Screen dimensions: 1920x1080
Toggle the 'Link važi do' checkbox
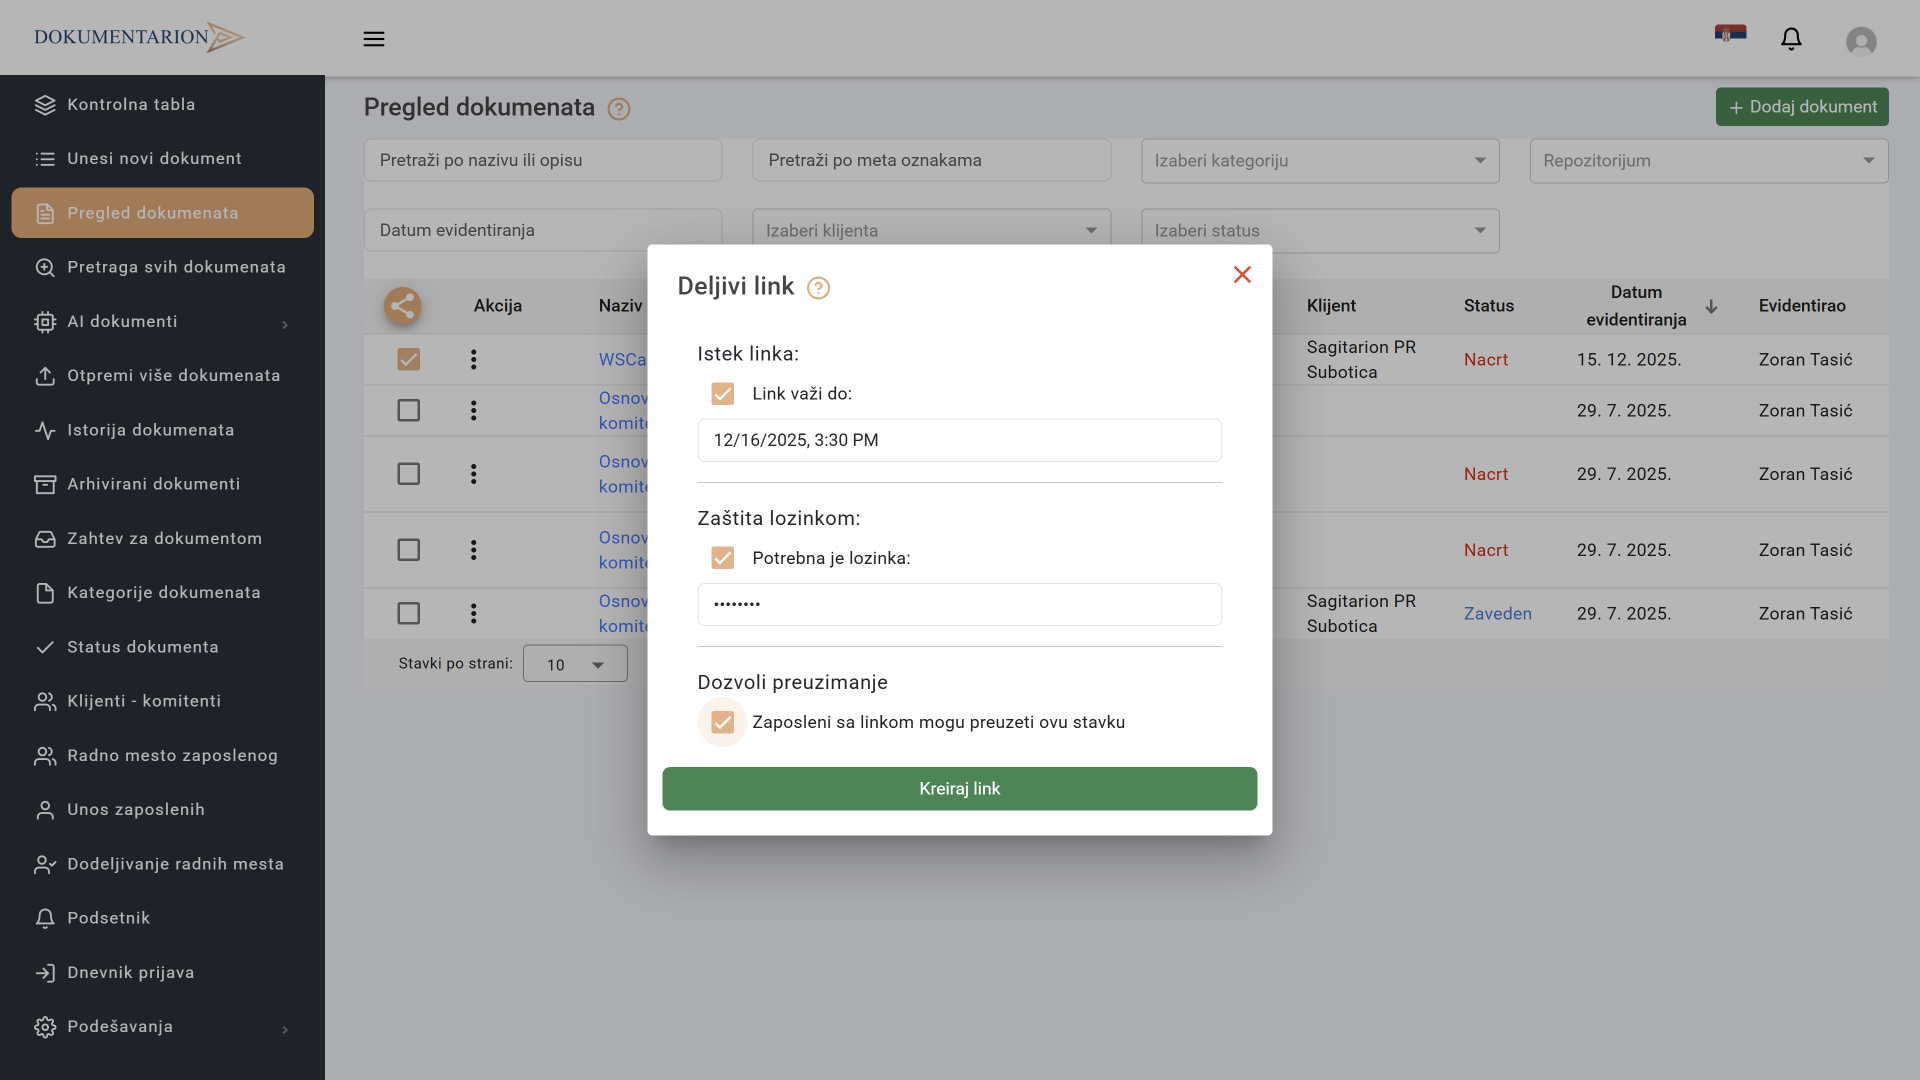(722, 394)
